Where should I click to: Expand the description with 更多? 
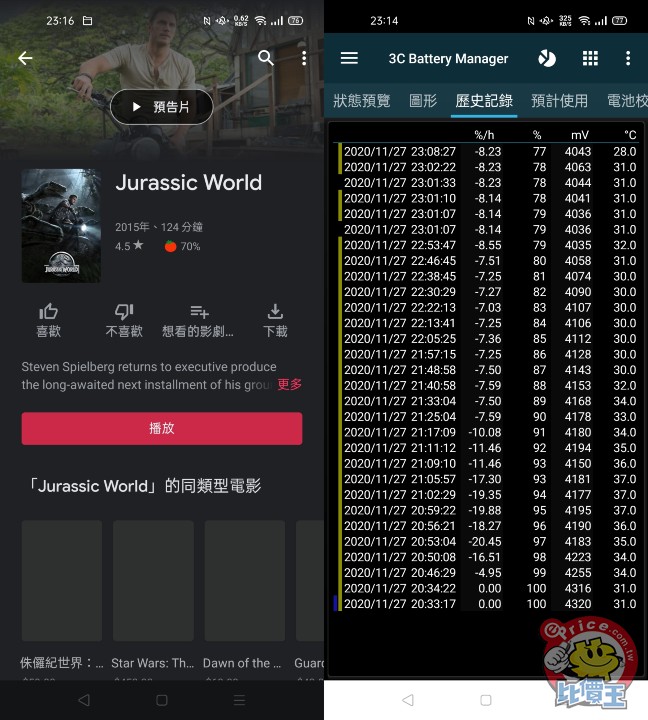click(289, 384)
